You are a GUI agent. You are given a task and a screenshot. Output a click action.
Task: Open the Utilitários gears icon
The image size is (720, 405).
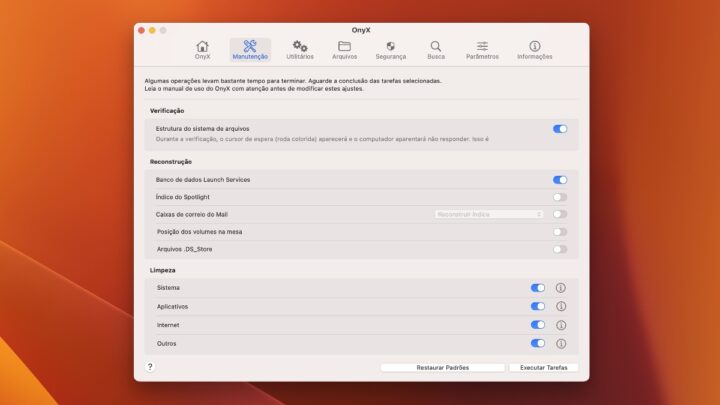(x=300, y=46)
